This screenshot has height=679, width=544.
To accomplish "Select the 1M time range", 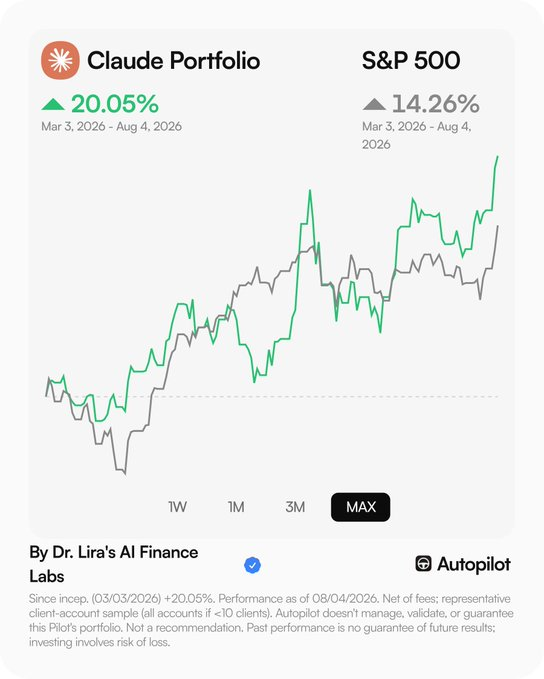I will coord(236,507).
